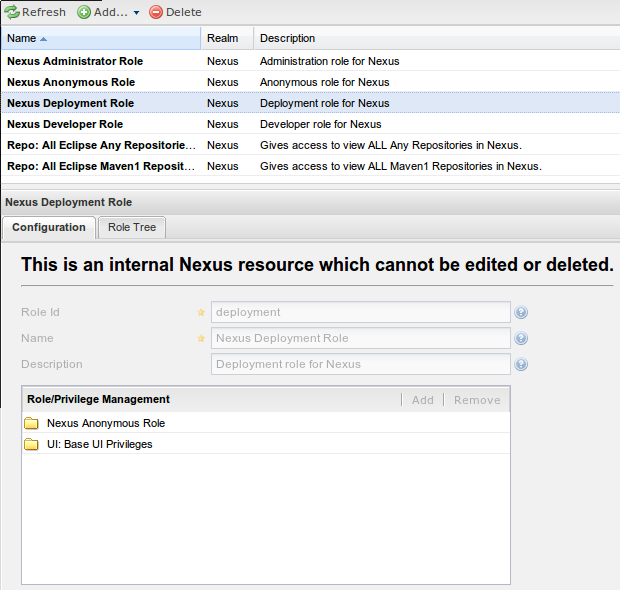This screenshot has width=620, height=590.
Task: Click the help icon beside Description field
Action: (x=521, y=364)
